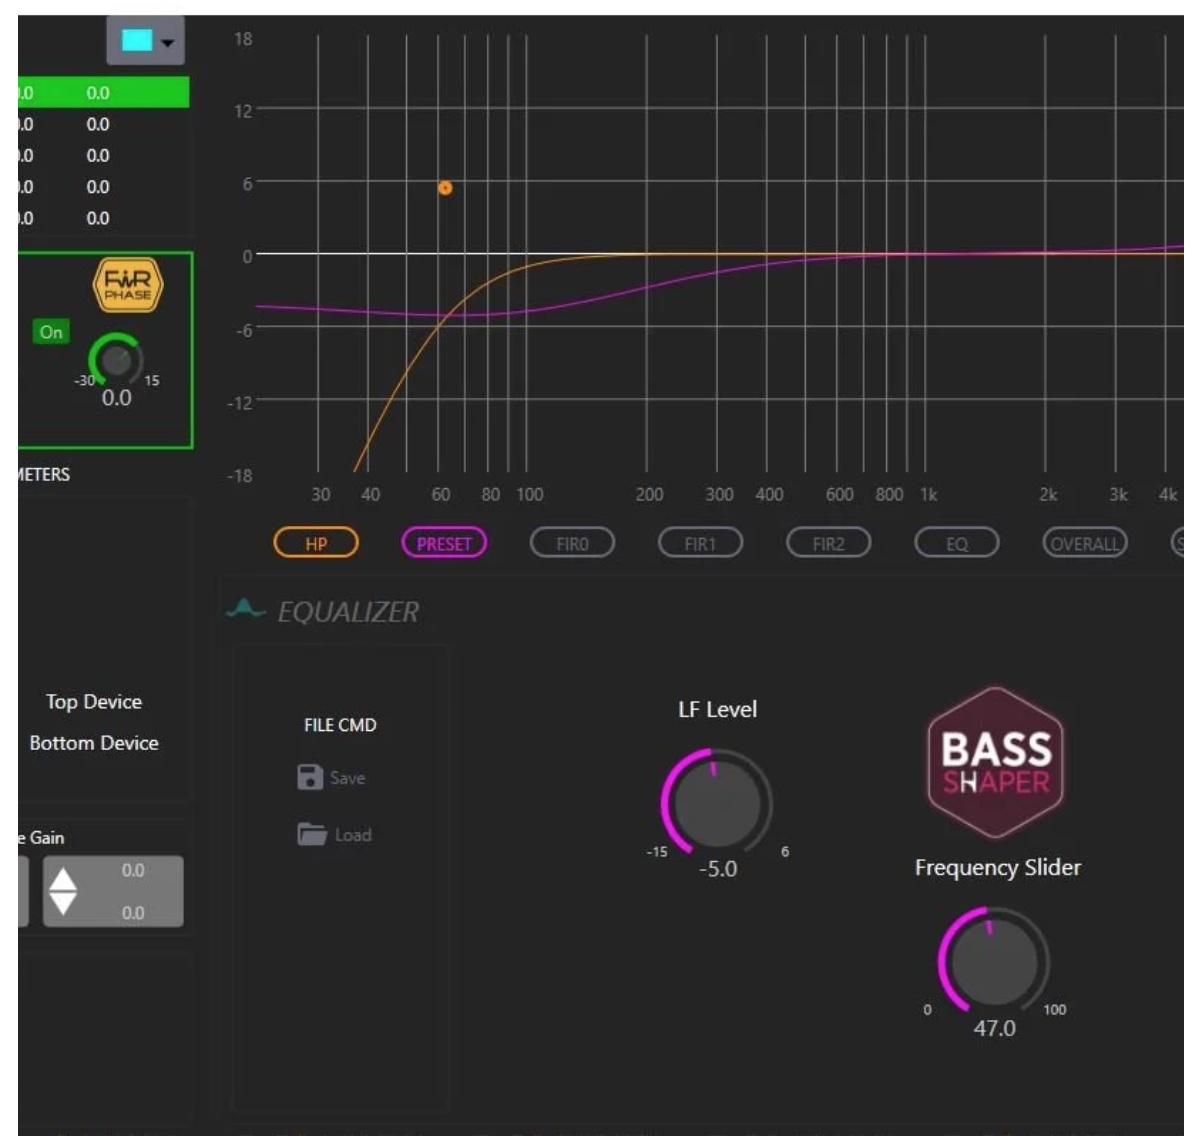Image resolution: width=1192 pixels, height=1144 pixels.
Task: Toggle the HP curve display
Action: coord(316,543)
